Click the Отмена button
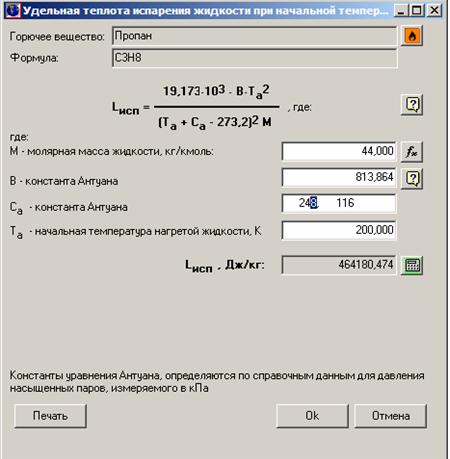This screenshot has width=450, height=459. pos(390,416)
